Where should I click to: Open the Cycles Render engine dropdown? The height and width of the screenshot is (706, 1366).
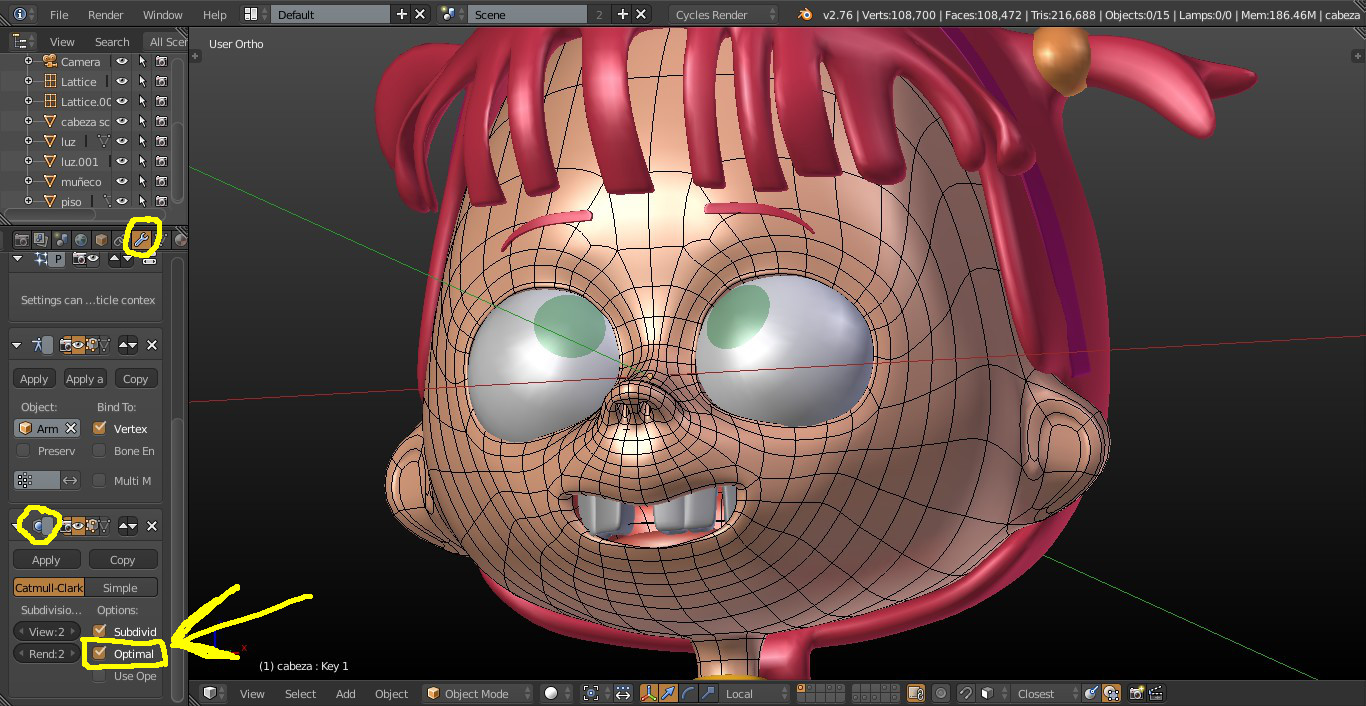722,14
